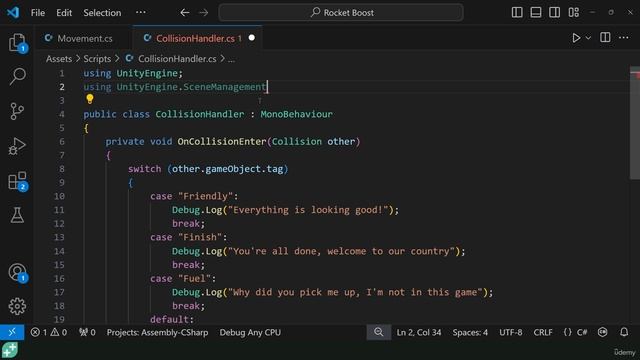Open the Source Control view
This screenshot has height=360, width=640.
[x=17, y=111]
